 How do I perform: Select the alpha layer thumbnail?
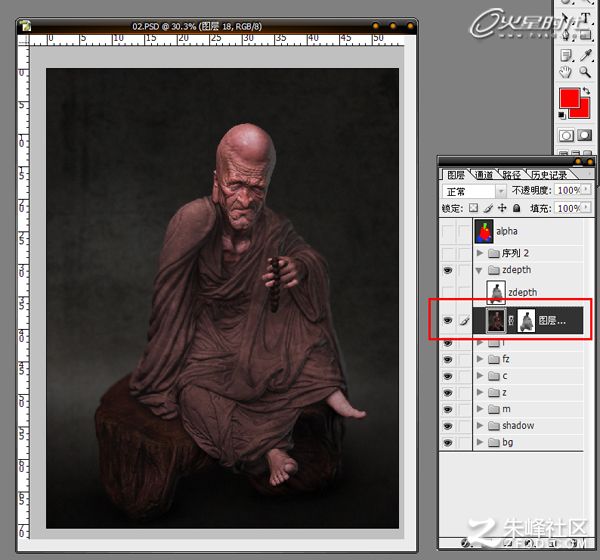point(484,232)
